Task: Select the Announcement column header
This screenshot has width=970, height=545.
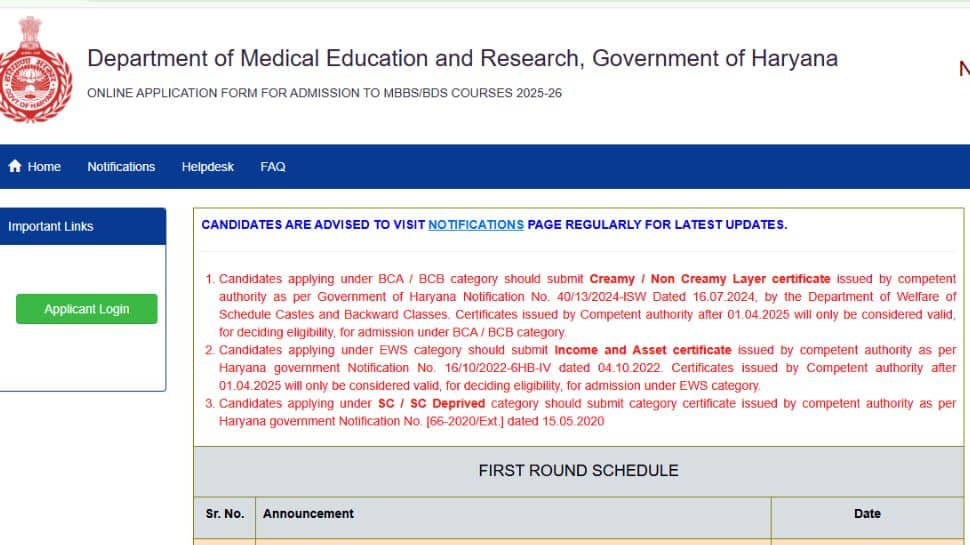Action: (308, 513)
